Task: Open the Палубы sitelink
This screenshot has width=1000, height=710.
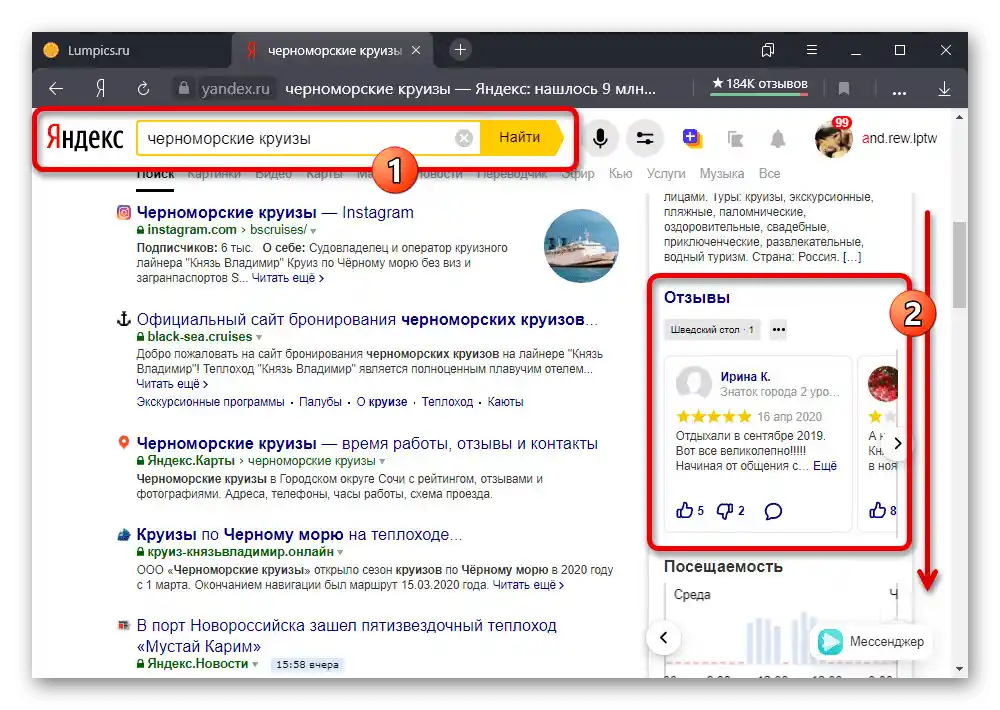Action: tap(320, 402)
